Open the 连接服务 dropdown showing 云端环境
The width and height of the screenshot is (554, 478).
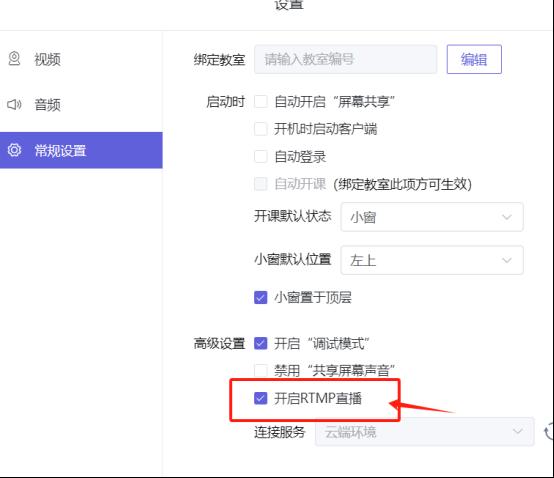424,431
